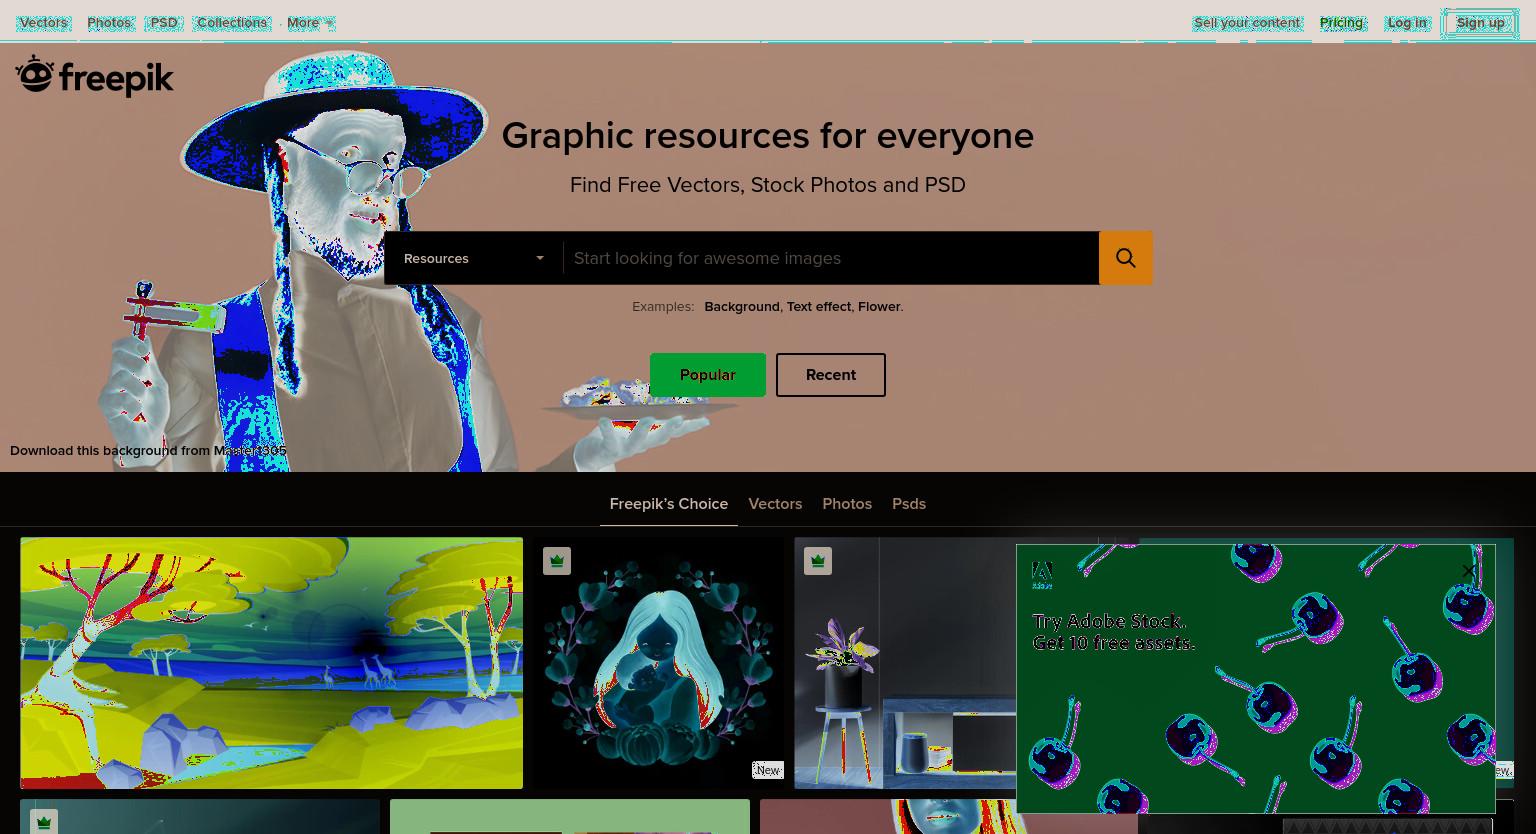Focus the Start looking for awesome images field
1536x834 pixels.
coord(831,258)
